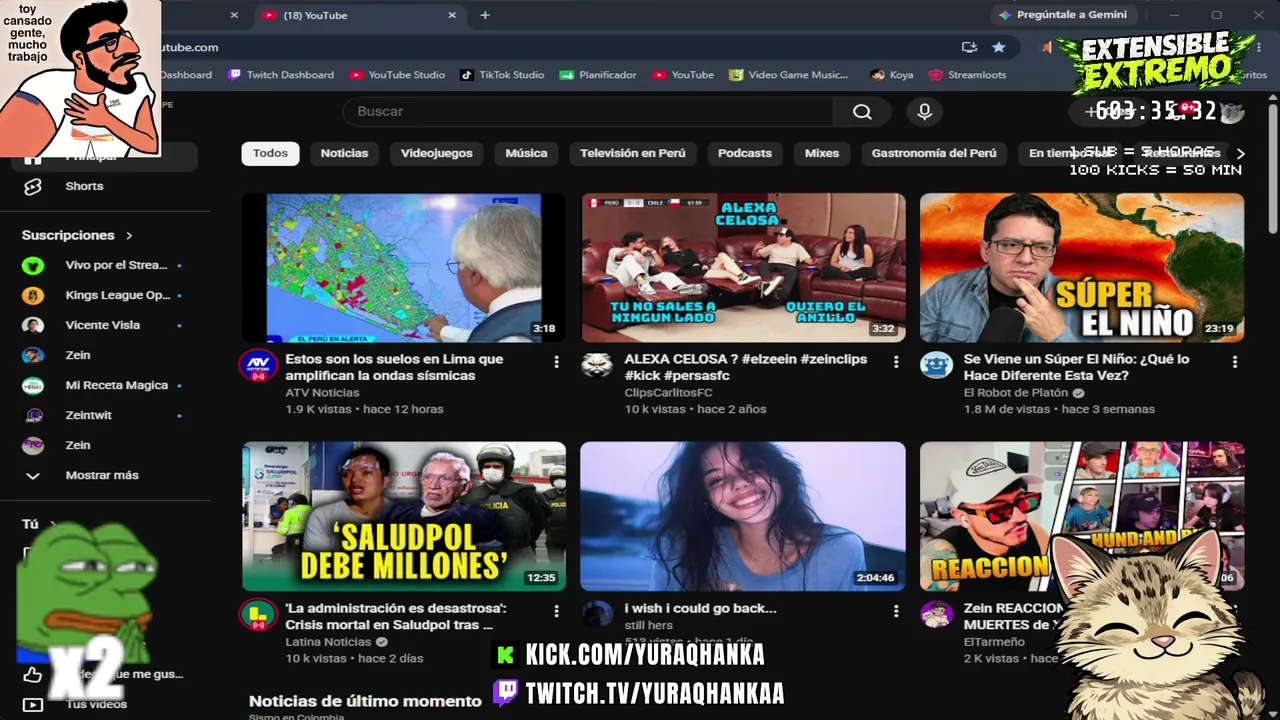Open the Planificador bookmark
The height and width of the screenshot is (720, 1280).
coord(598,75)
